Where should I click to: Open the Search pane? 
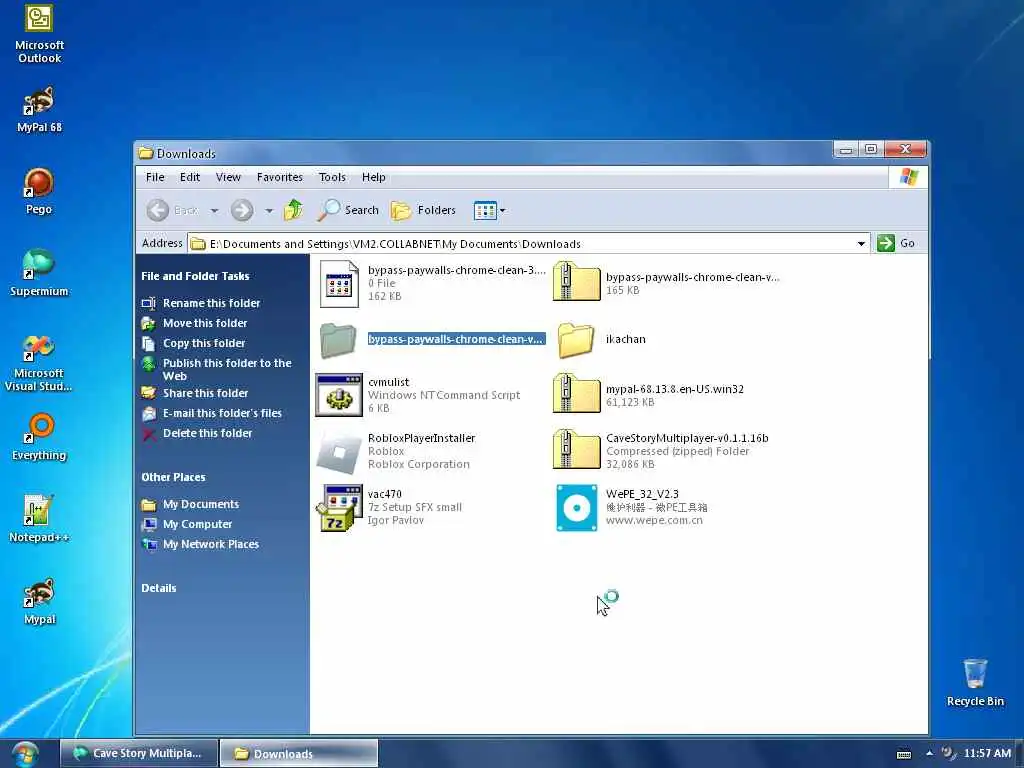(x=348, y=210)
